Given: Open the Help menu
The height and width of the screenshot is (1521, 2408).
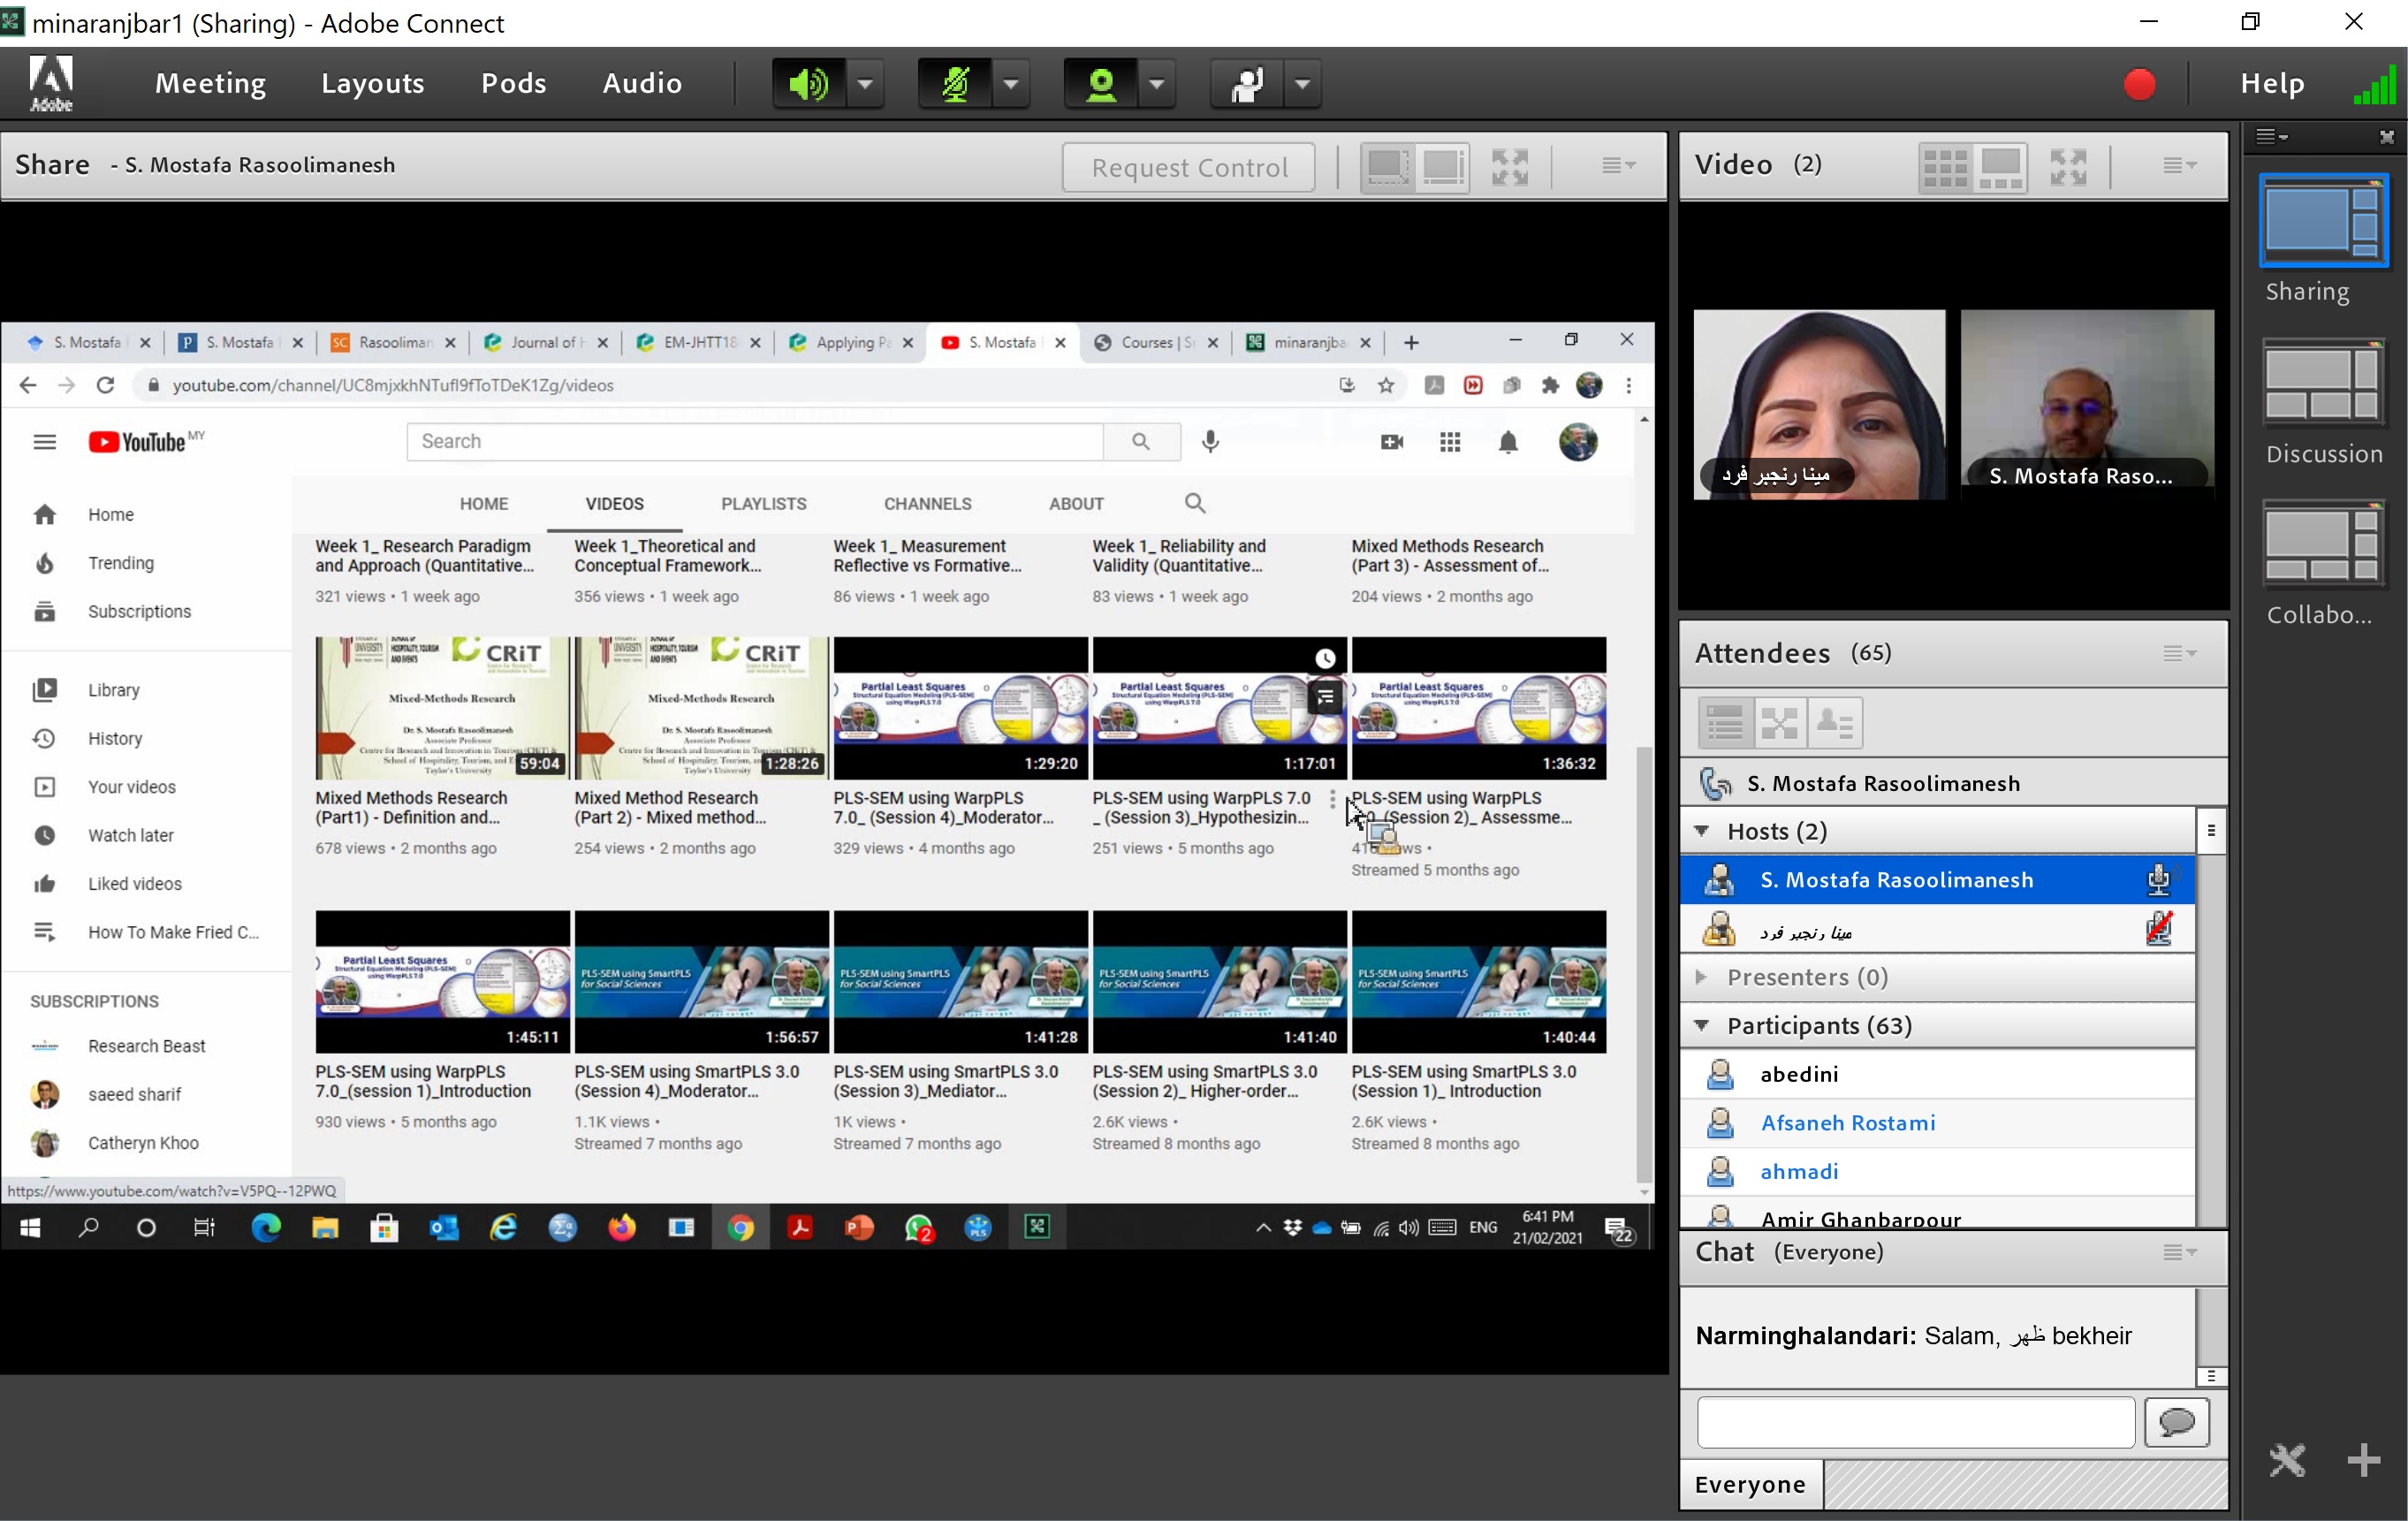Looking at the screenshot, I should pyautogui.click(x=2272, y=83).
